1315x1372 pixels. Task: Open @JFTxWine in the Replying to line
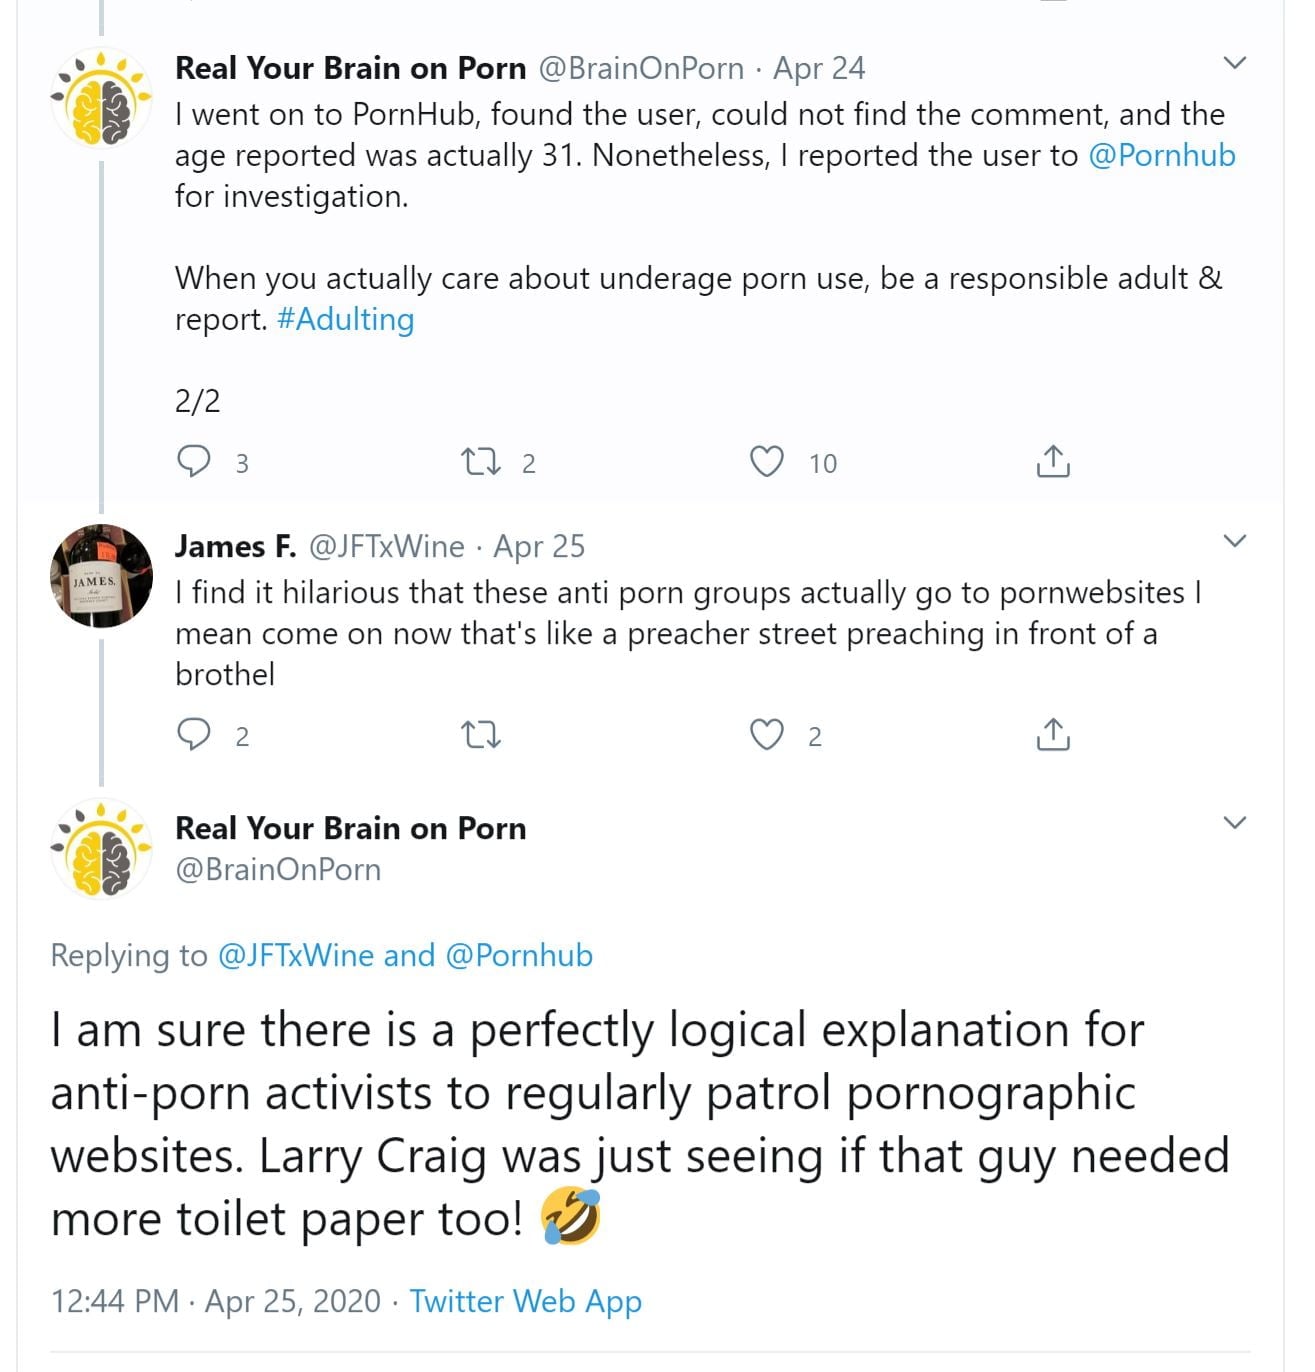click(x=295, y=956)
